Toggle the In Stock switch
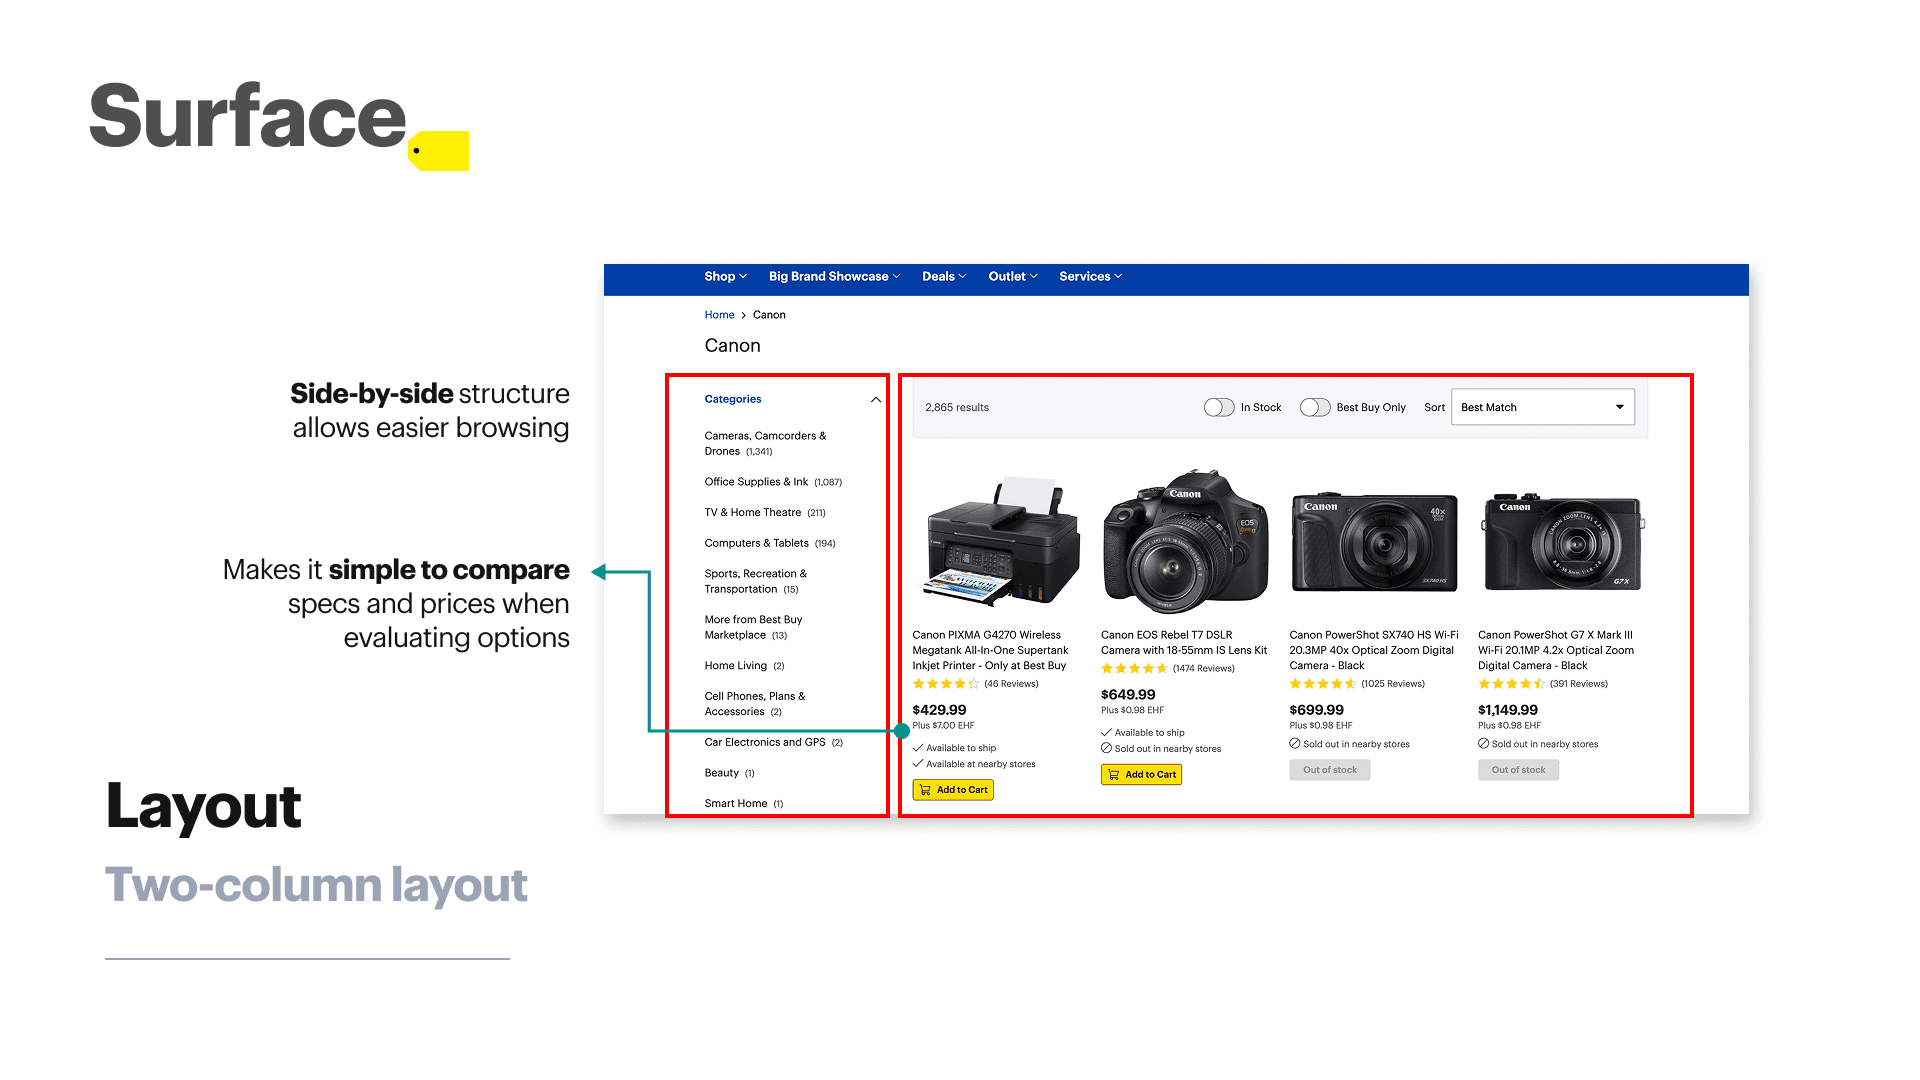This screenshot has width=1920, height=1080. [1219, 407]
